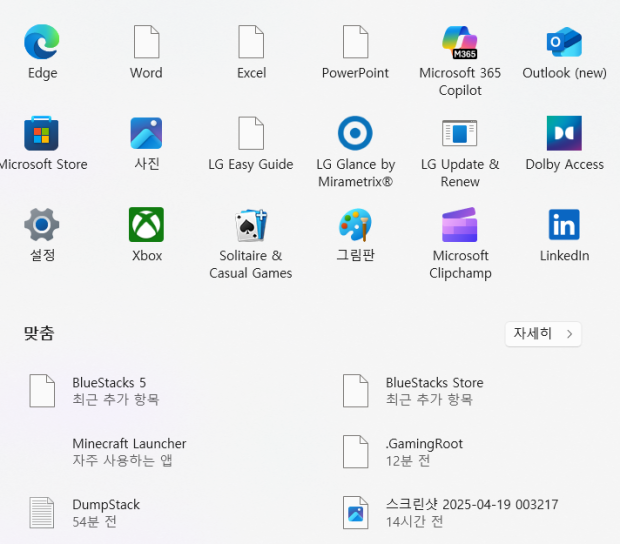Open the Microsoft Store icon
620x544 pixels.
click(x=42, y=133)
